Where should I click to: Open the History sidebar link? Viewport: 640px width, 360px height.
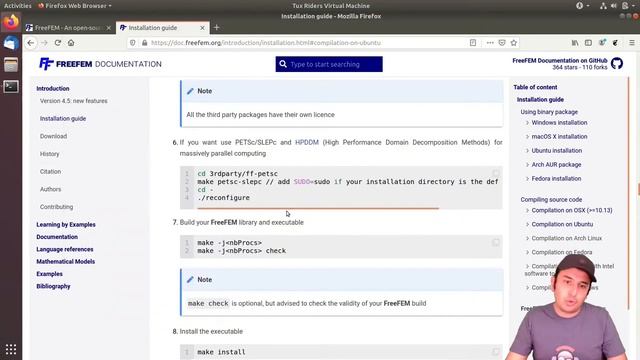coord(49,154)
